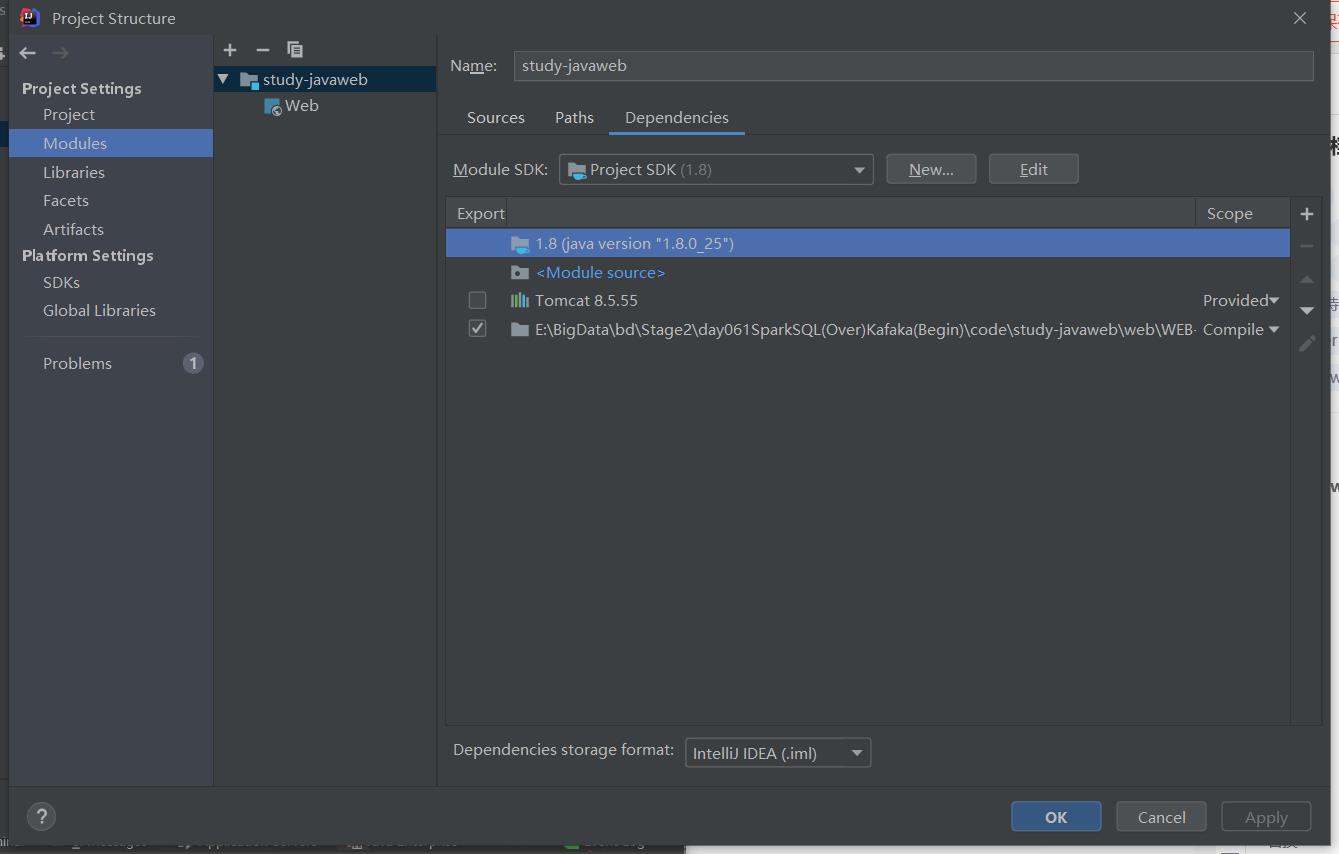Open Dependencies storage format dropdown
This screenshot has width=1339, height=854.
[x=777, y=753]
